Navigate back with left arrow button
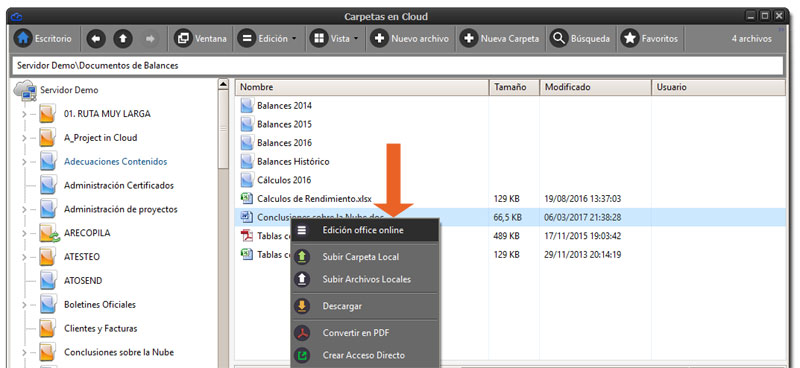Screen dimensions: 800x368 click(x=96, y=38)
